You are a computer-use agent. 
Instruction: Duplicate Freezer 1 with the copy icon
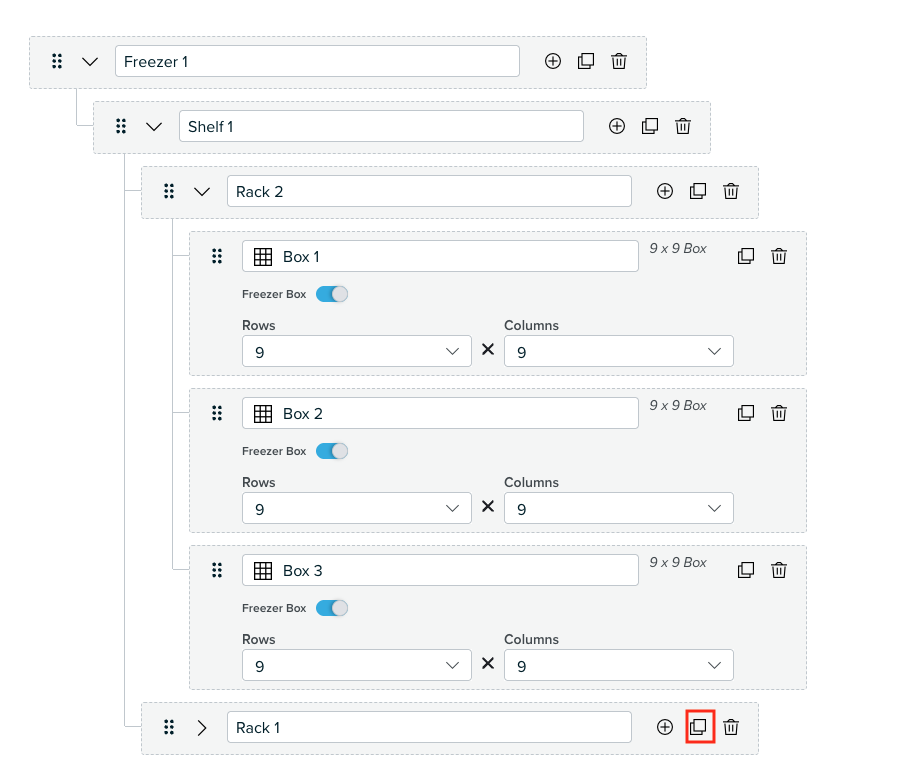(586, 61)
